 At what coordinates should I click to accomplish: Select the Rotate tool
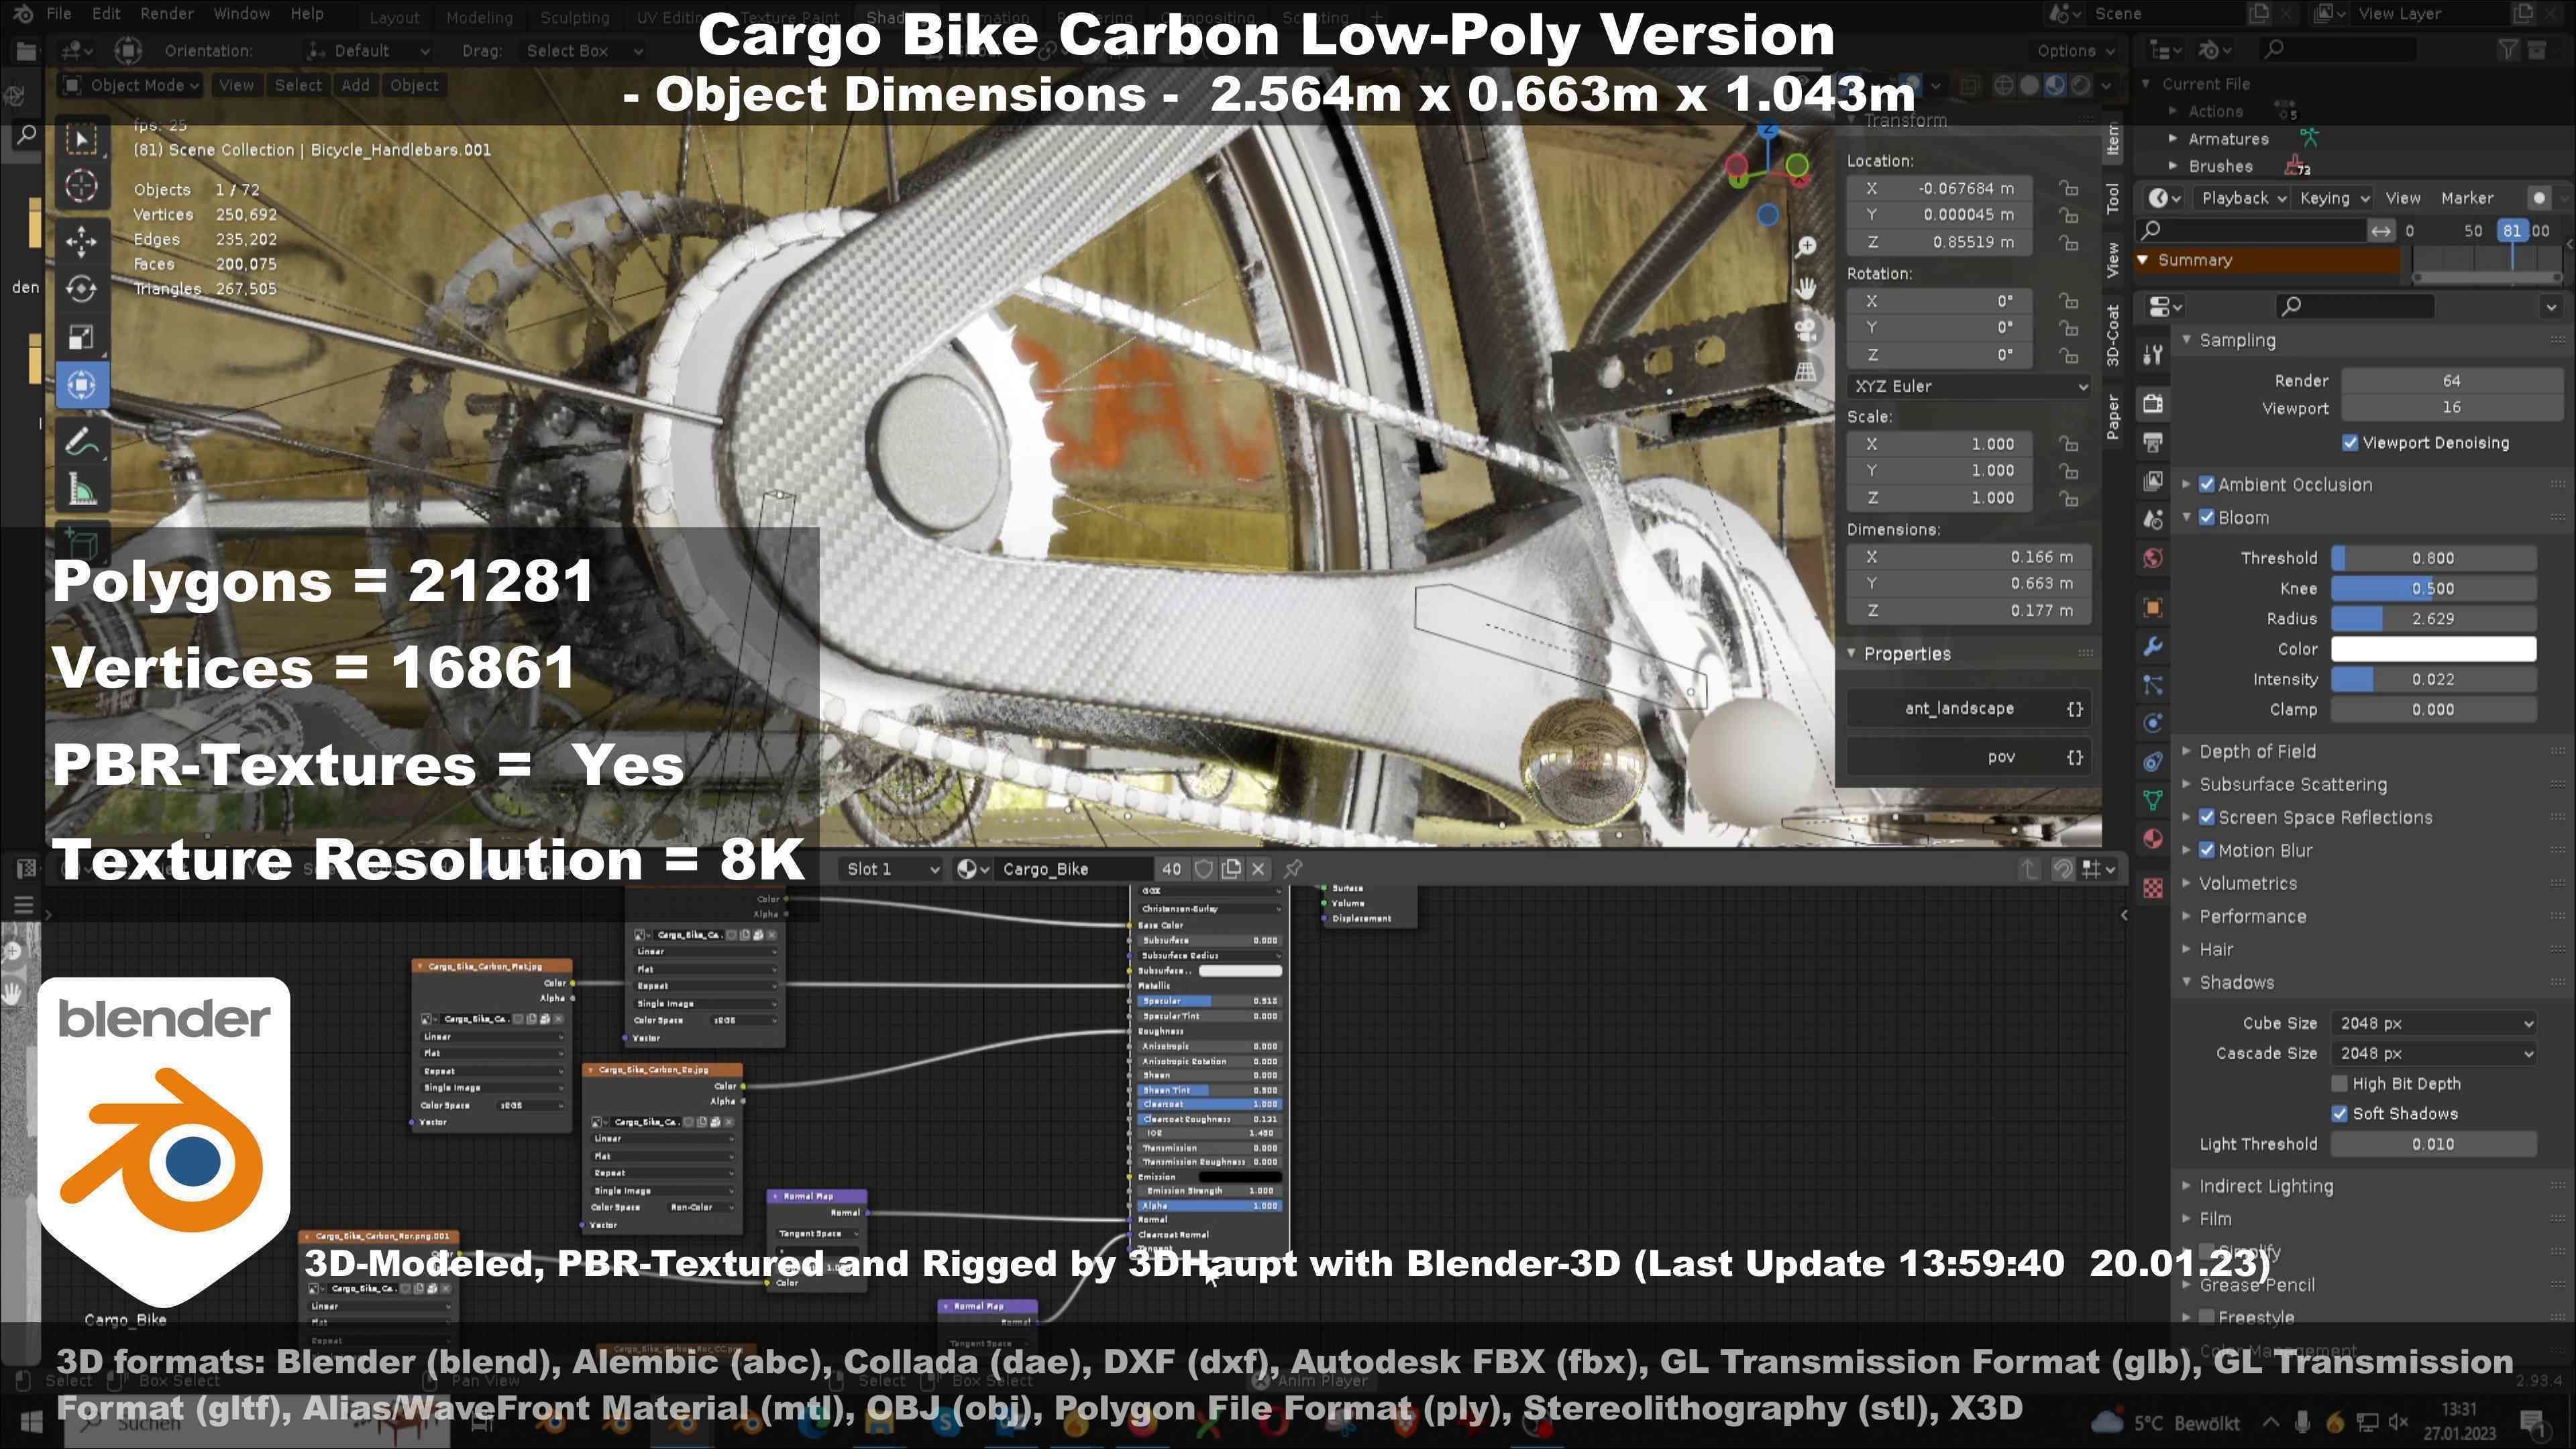point(82,289)
